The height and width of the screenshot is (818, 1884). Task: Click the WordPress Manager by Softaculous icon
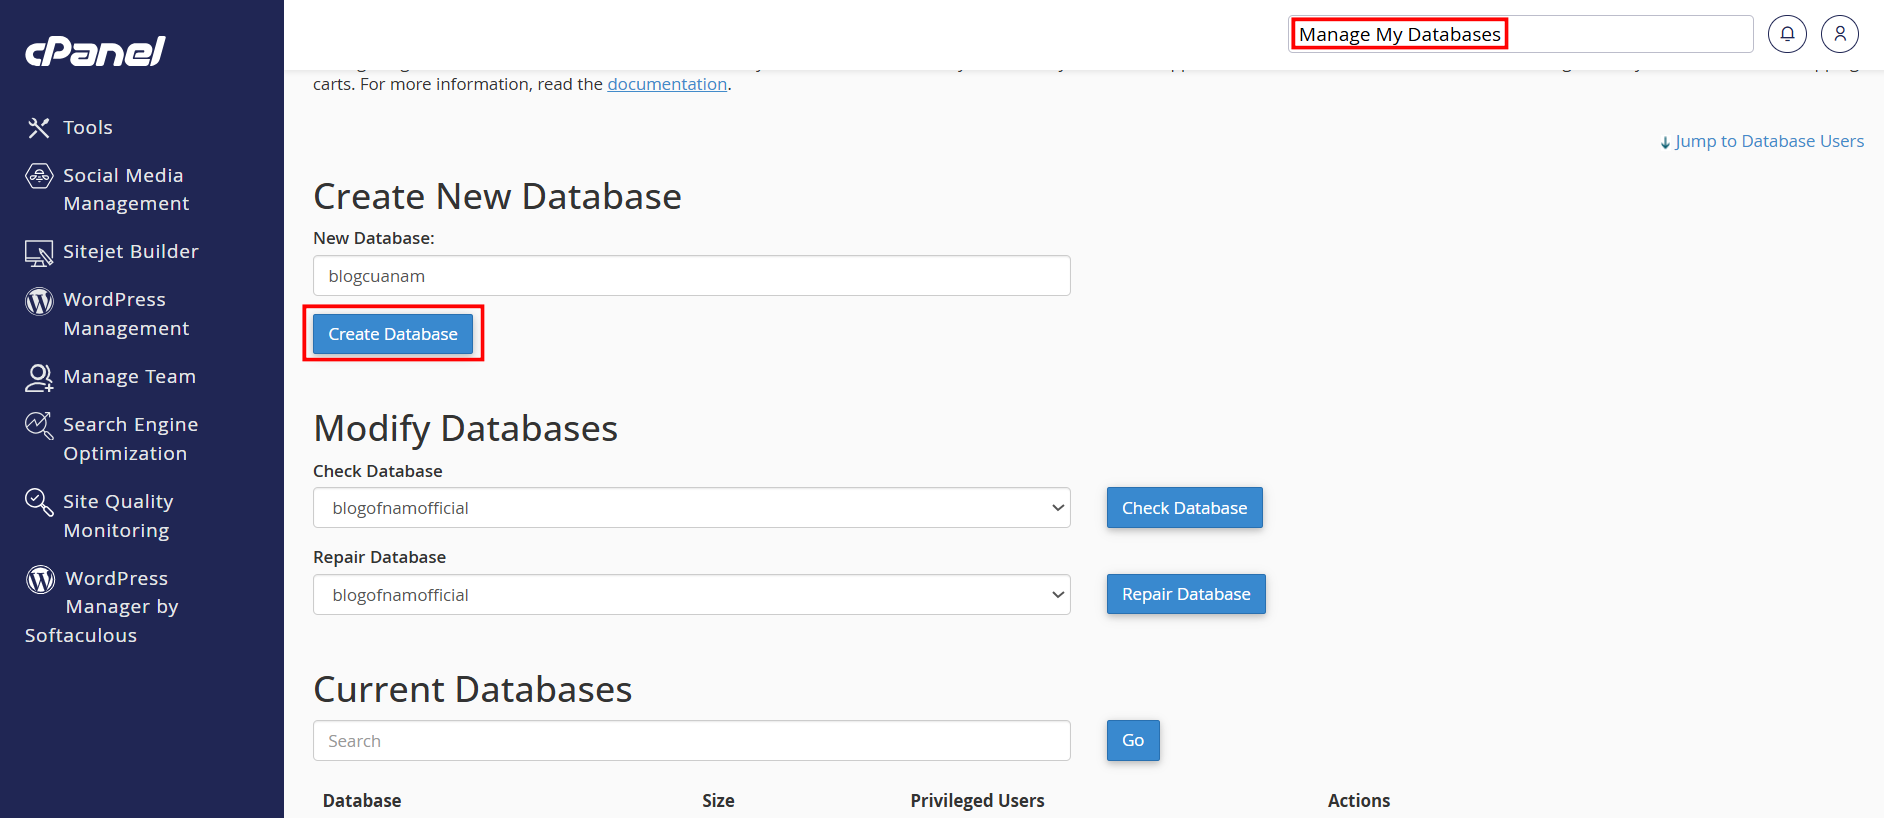click(40, 579)
